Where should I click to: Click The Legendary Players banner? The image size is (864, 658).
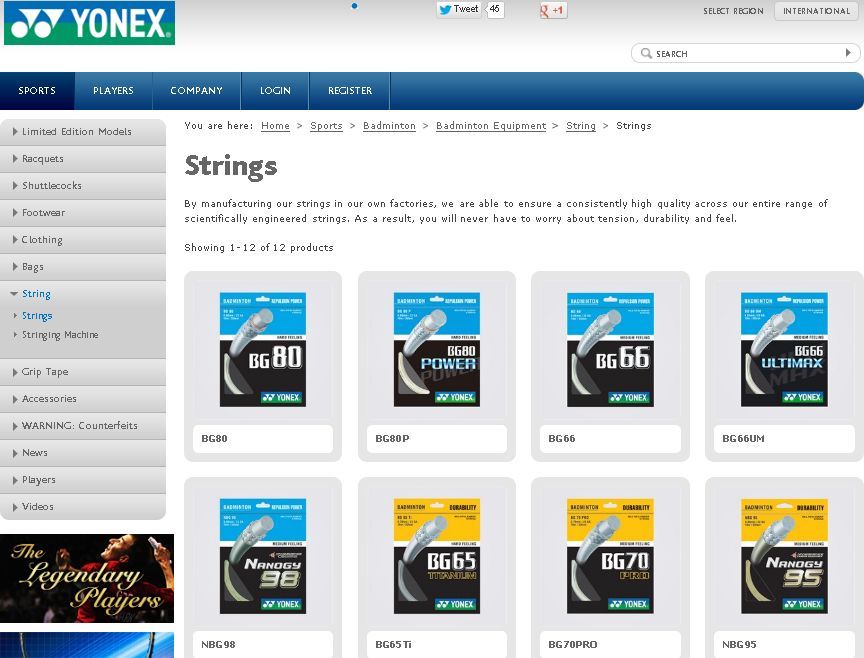tap(87, 578)
